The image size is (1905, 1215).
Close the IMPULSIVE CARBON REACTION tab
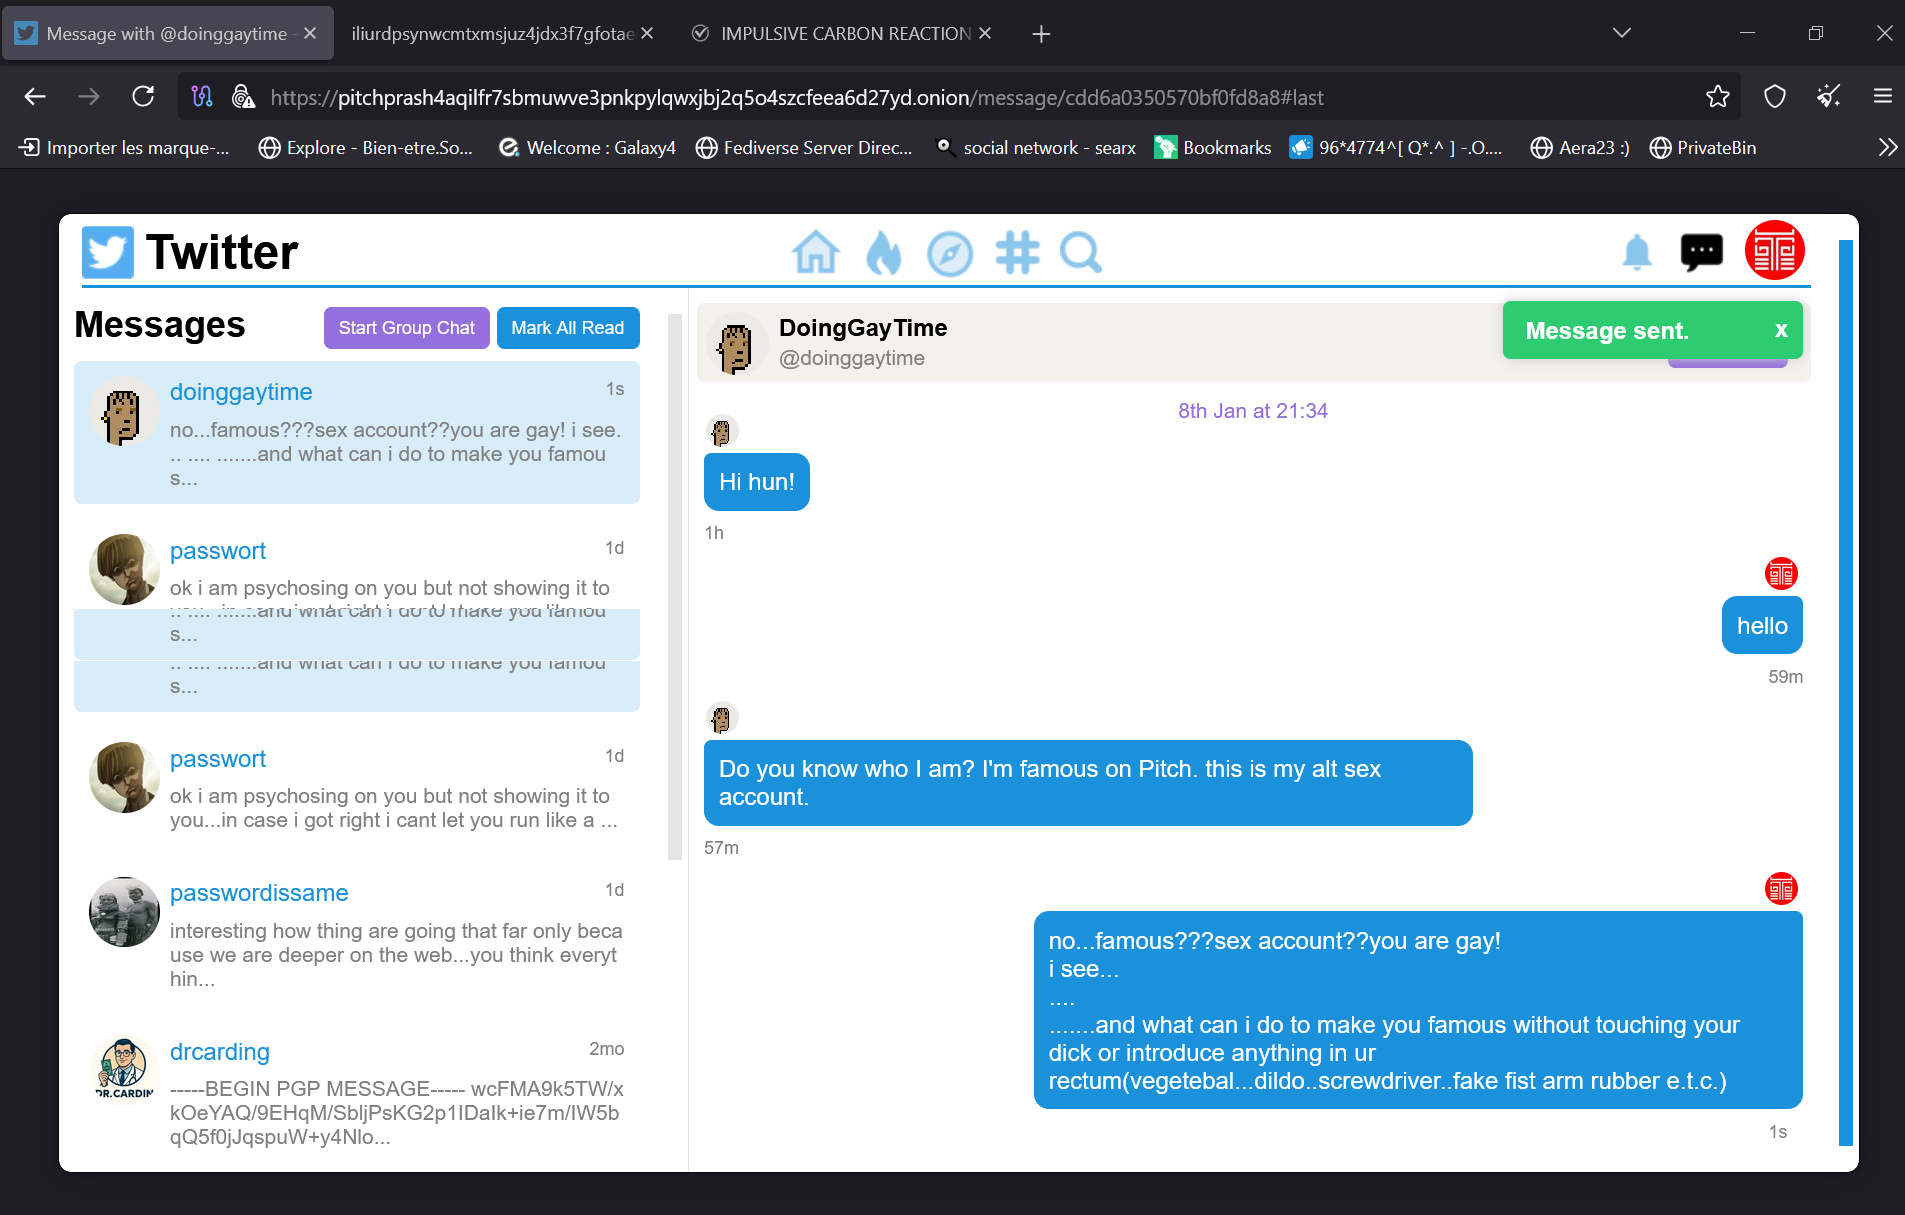[x=985, y=33]
